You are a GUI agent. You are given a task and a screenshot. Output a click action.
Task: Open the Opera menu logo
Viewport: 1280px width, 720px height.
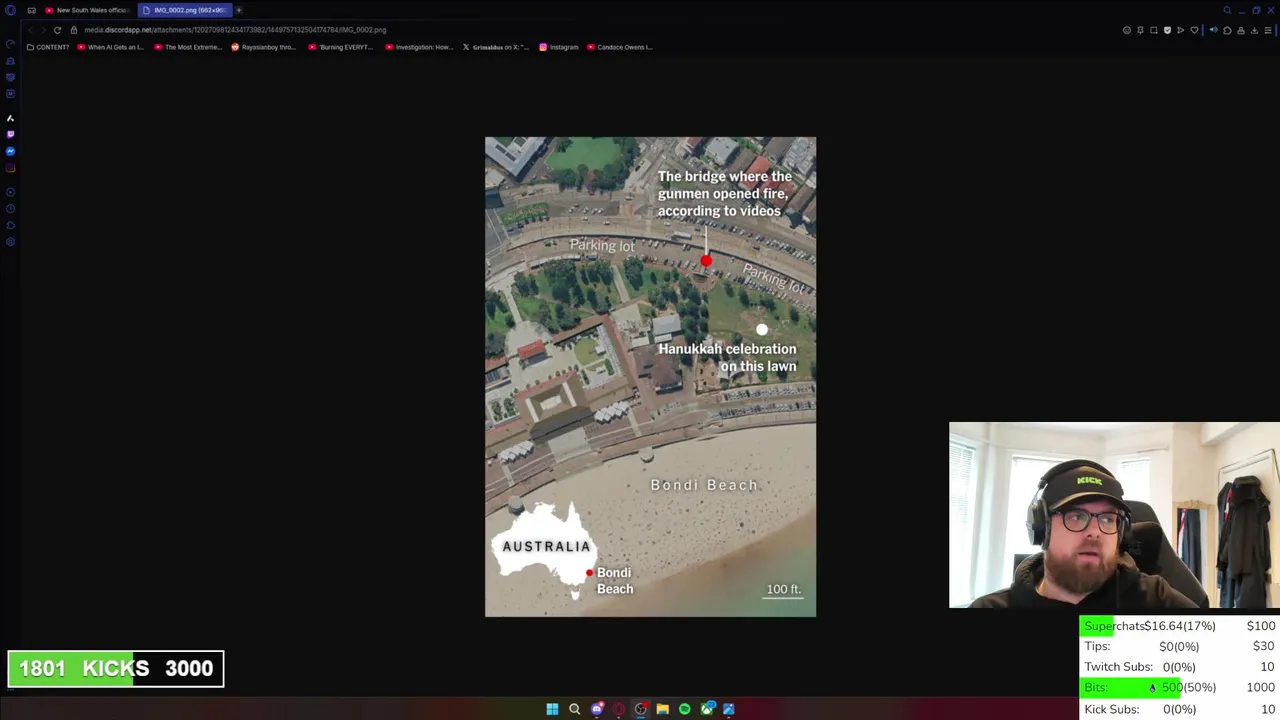pyautogui.click(x=10, y=10)
